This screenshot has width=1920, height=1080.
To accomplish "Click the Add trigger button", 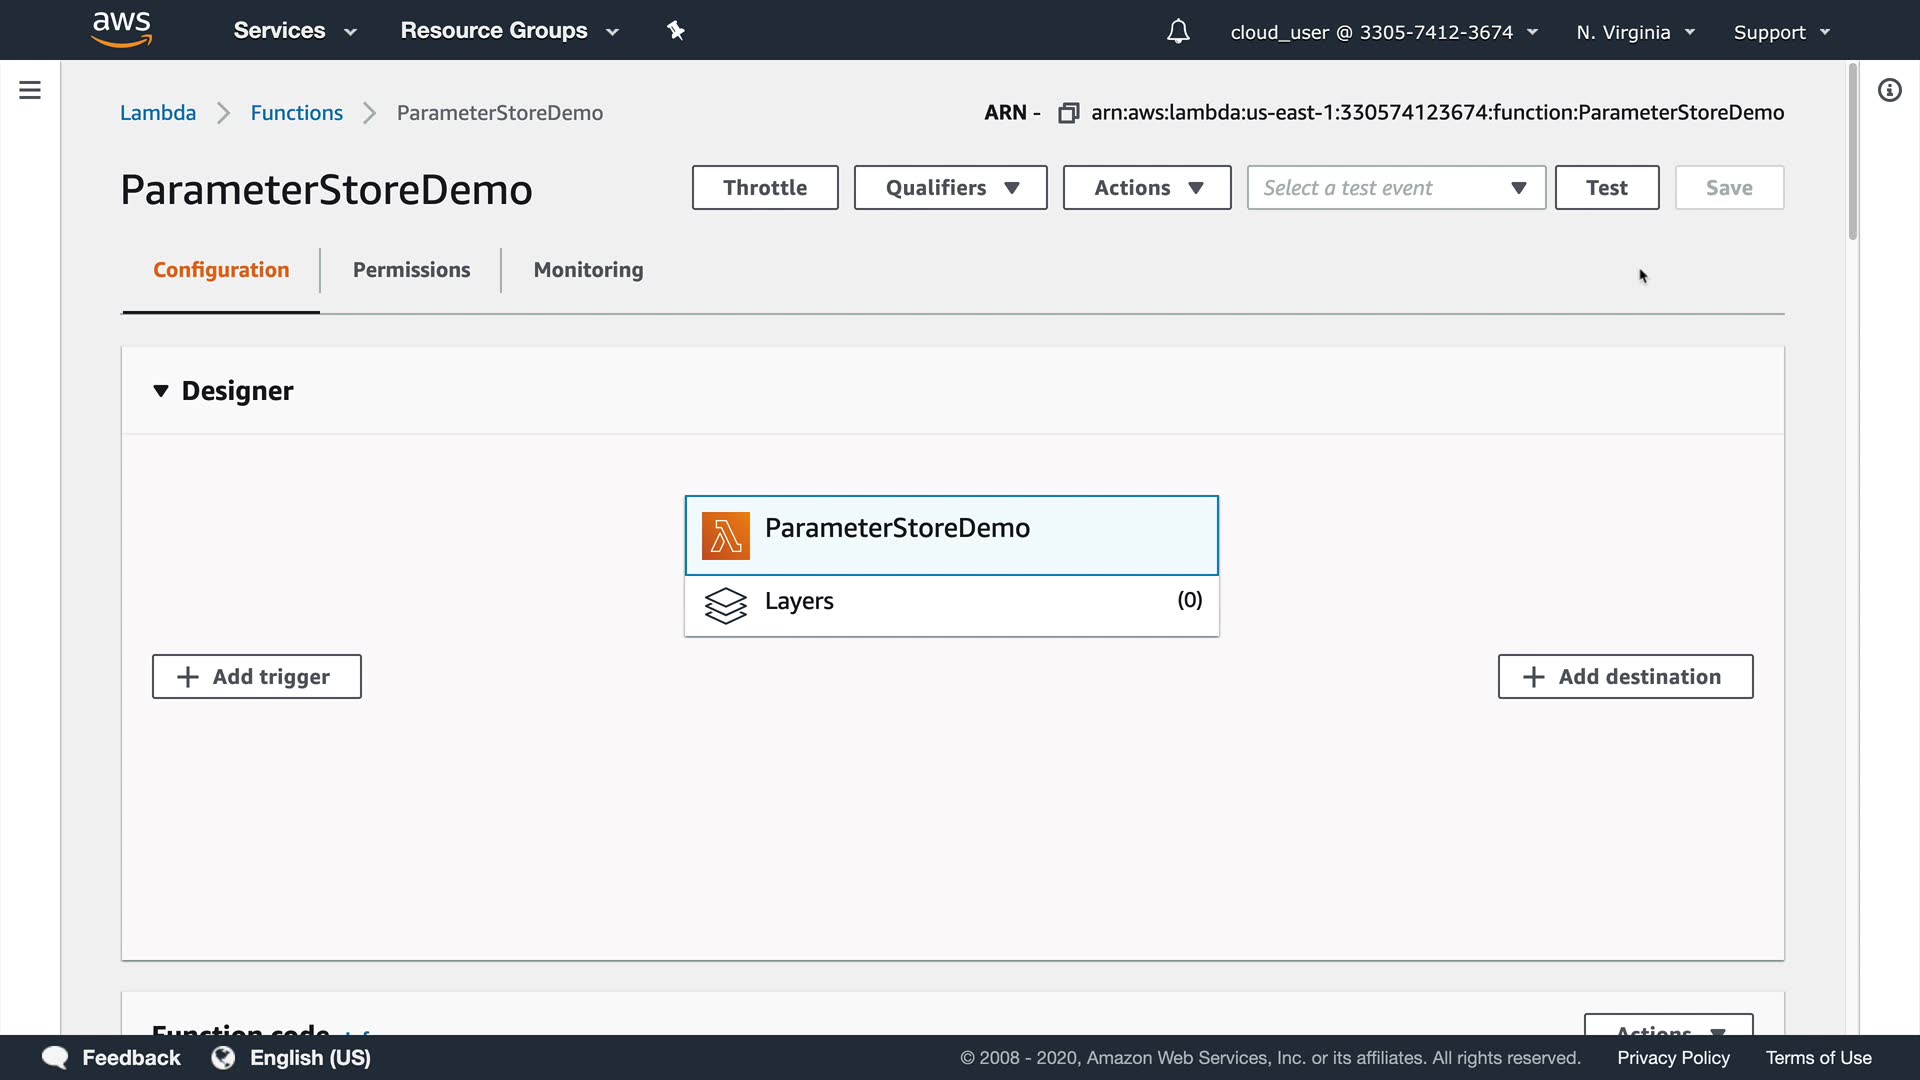I will [256, 677].
